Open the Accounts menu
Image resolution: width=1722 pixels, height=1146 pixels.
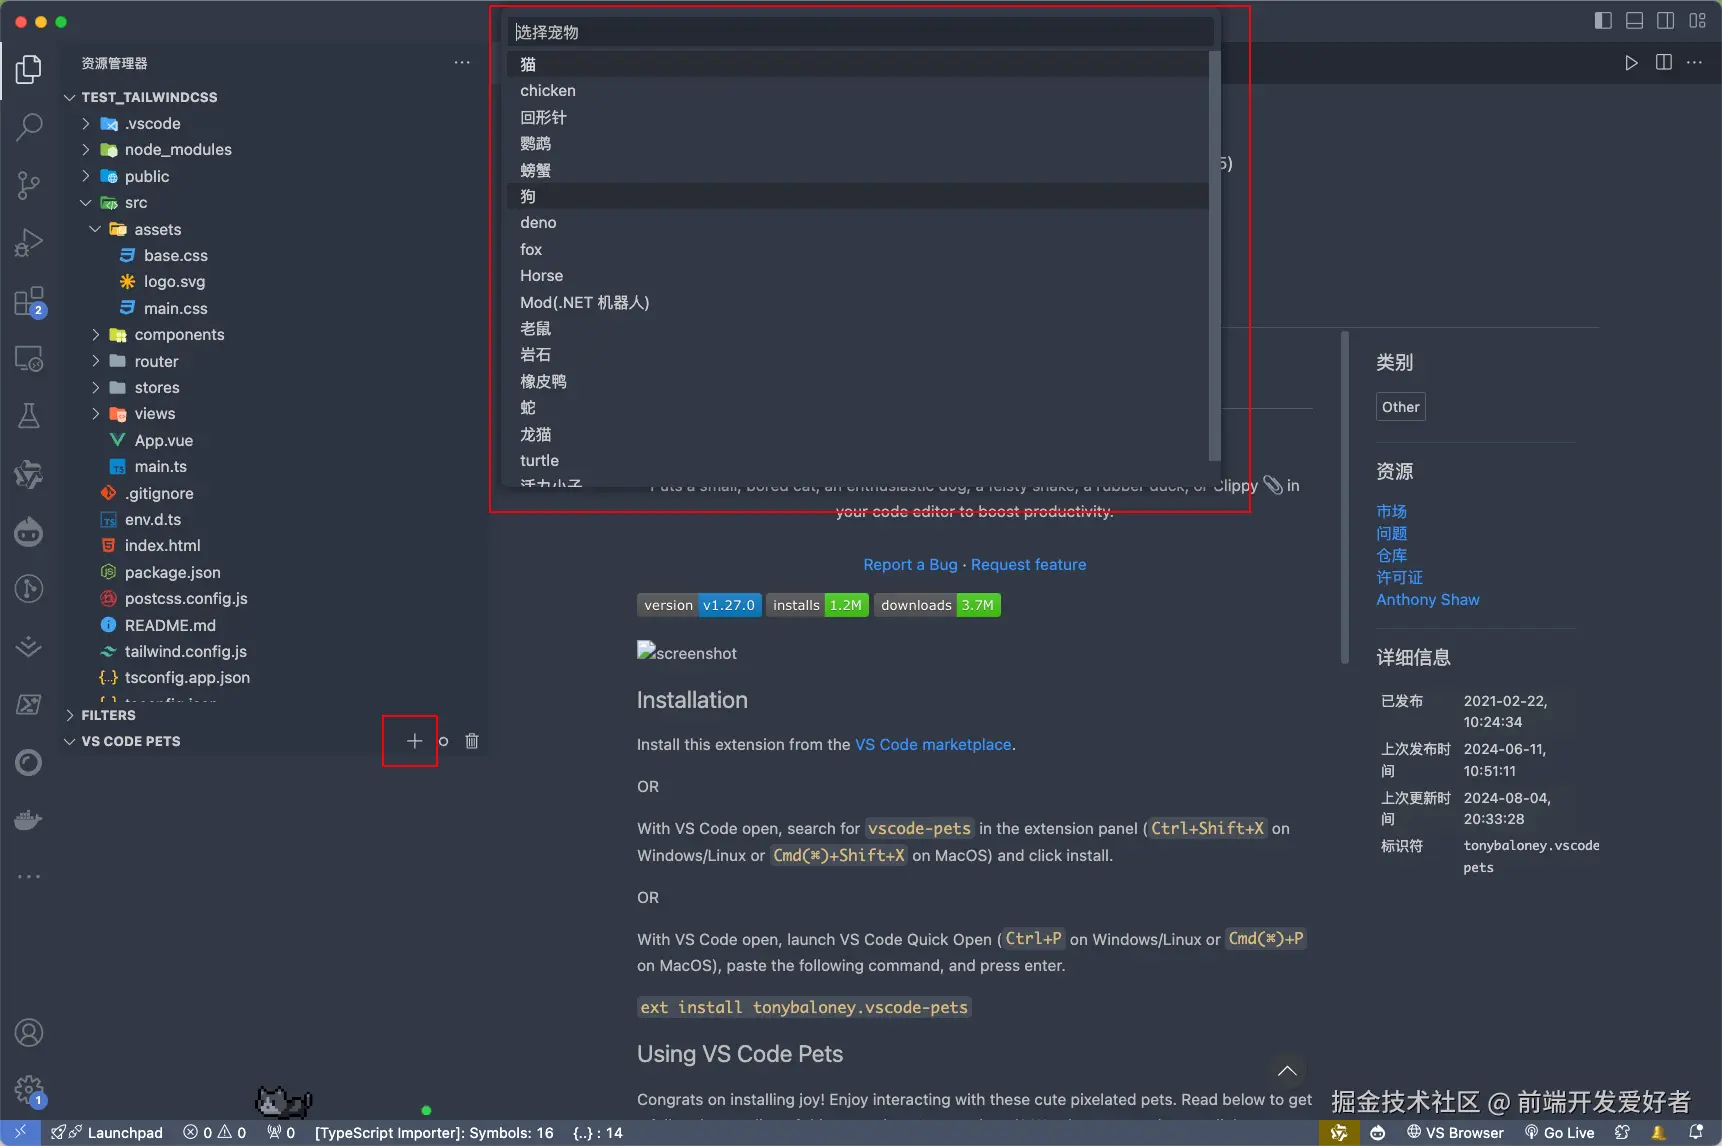coord(29,1032)
